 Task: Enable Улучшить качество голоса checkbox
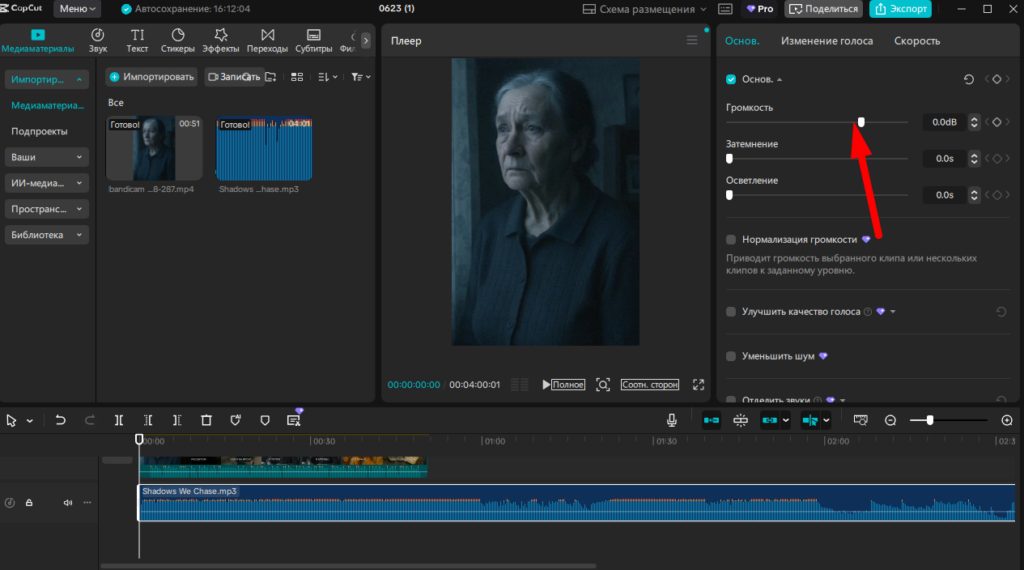(731, 311)
